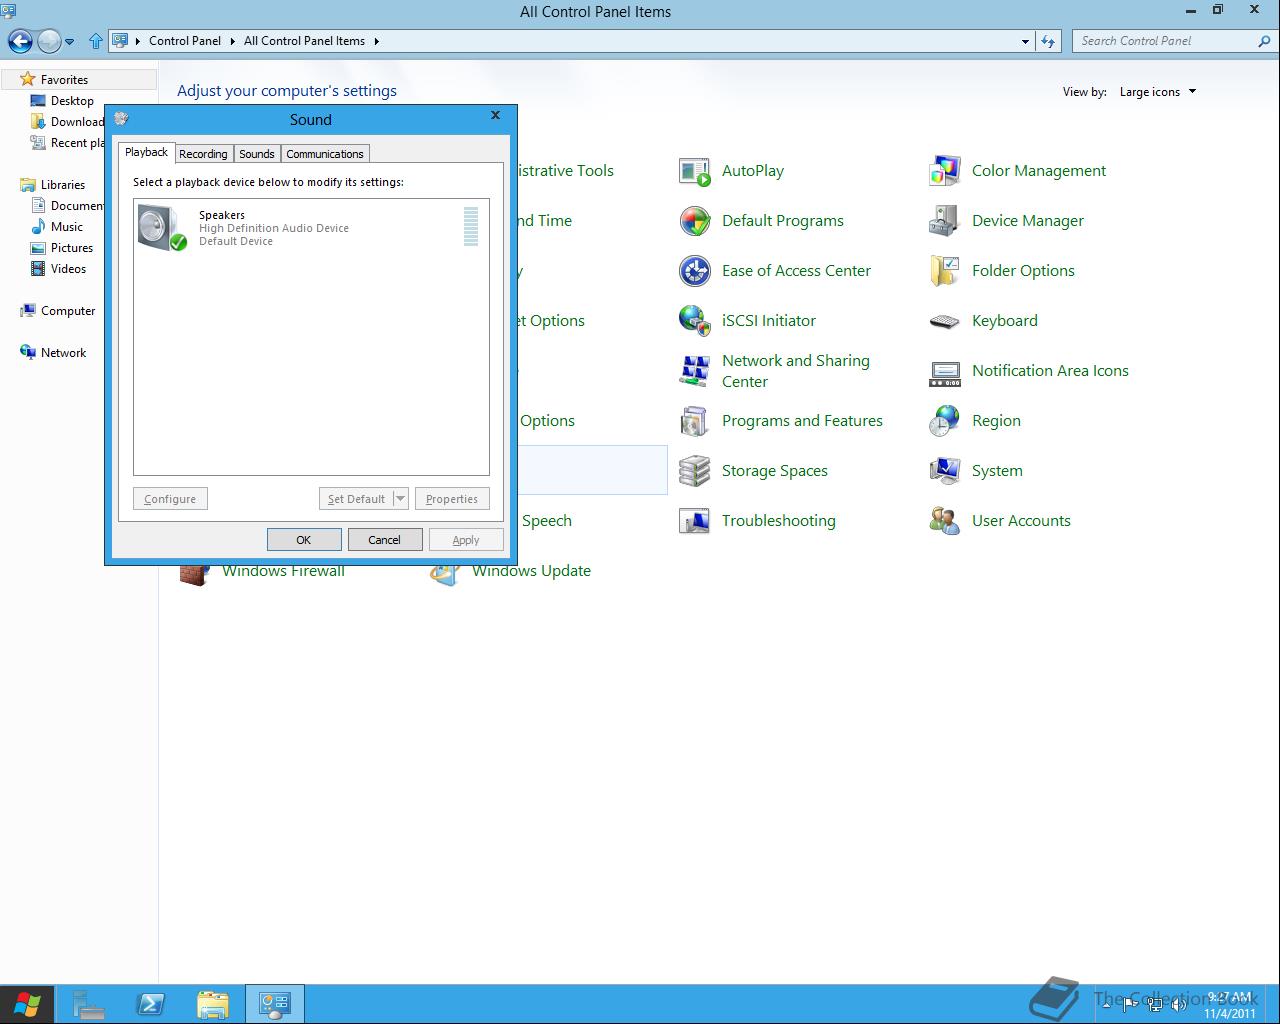Expand the Control Panel breadcrumb arrow

pyautogui.click(x=232, y=41)
